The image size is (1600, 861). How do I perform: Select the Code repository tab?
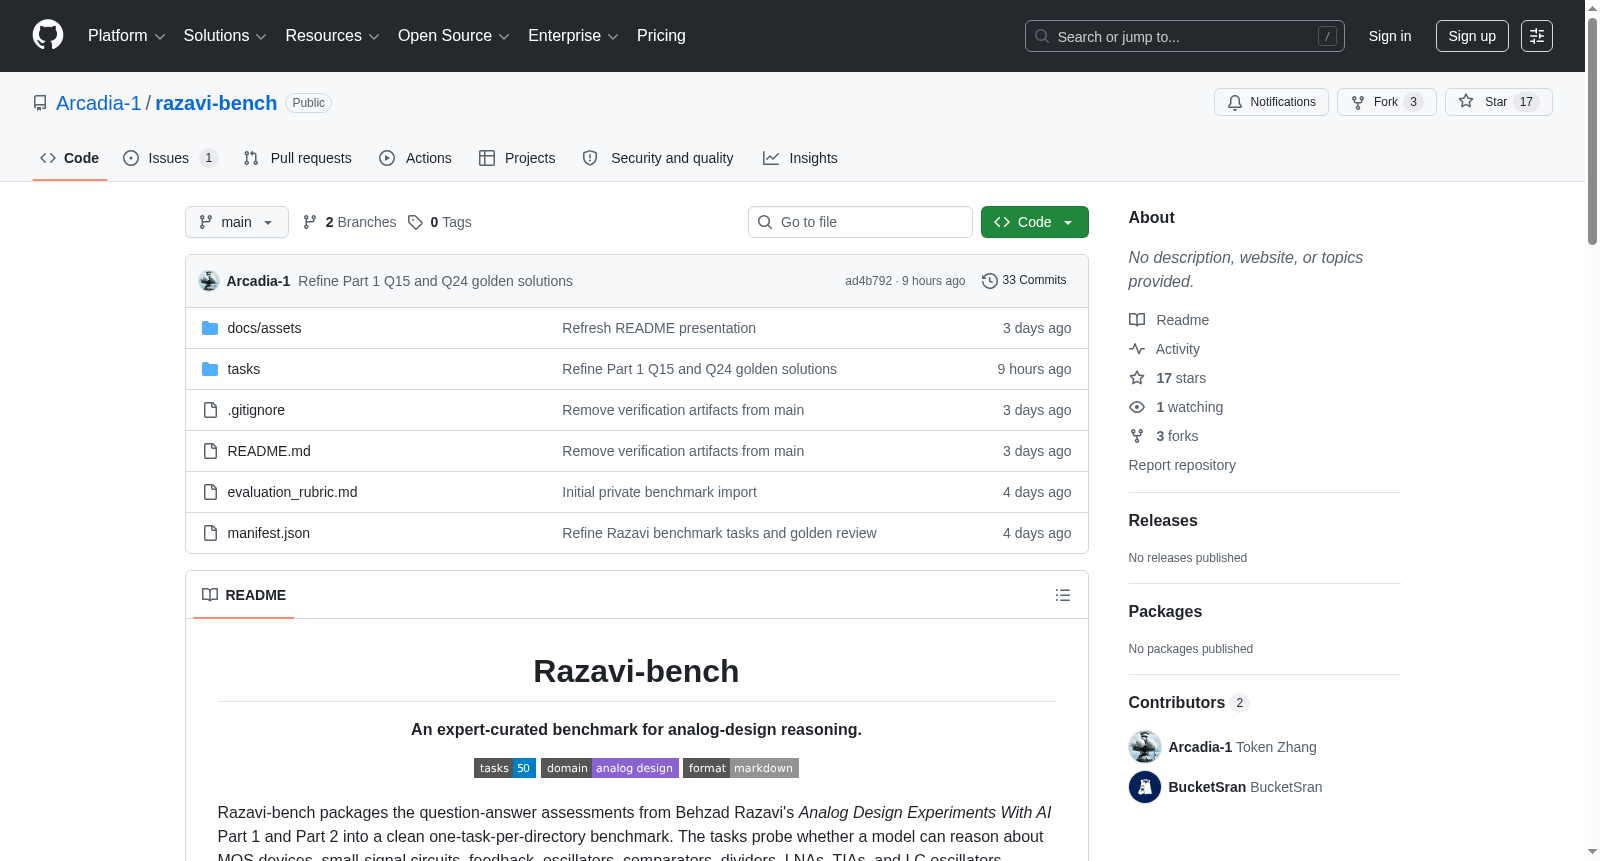click(70, 158)
